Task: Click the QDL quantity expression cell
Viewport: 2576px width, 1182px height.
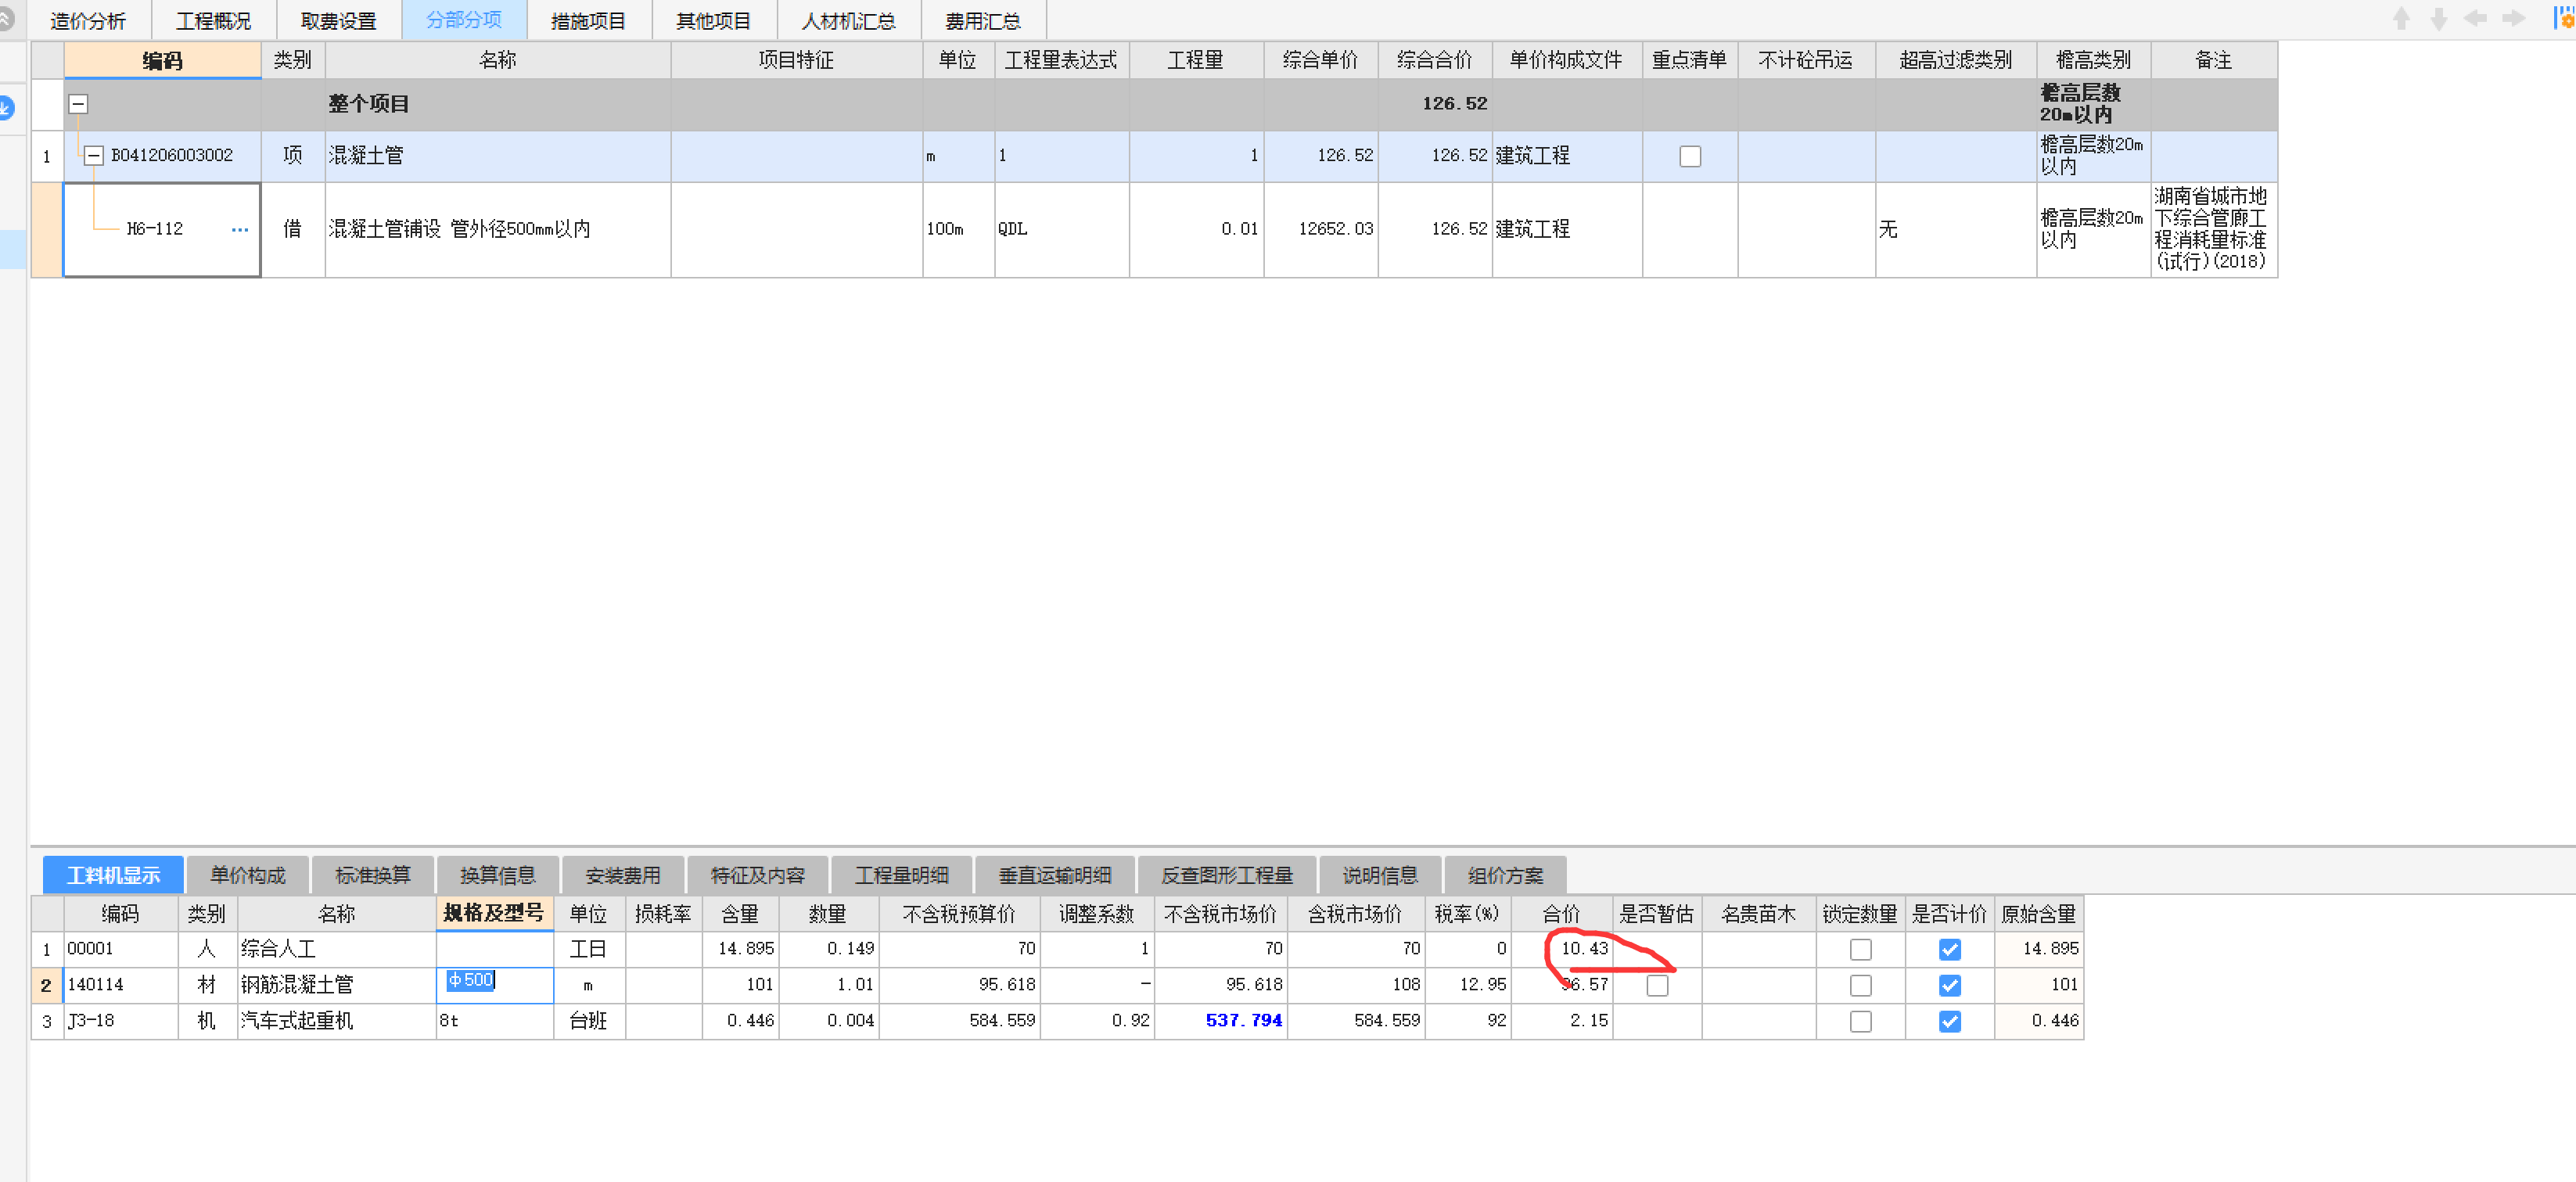Action: (1061, 229)
